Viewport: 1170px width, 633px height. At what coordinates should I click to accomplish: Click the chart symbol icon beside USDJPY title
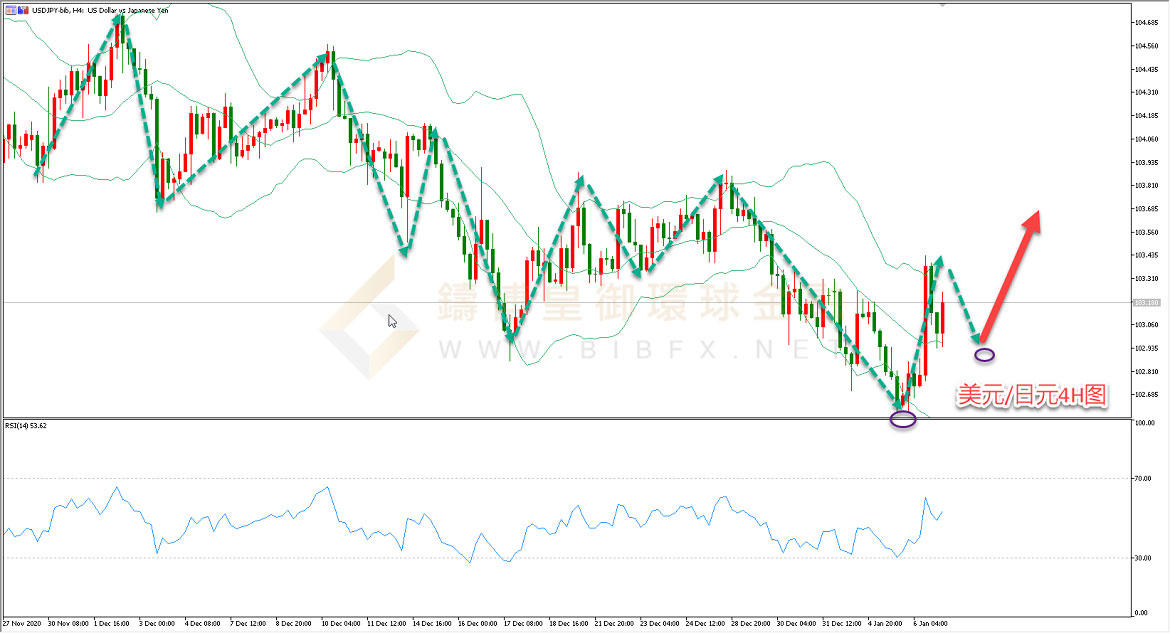5,9
